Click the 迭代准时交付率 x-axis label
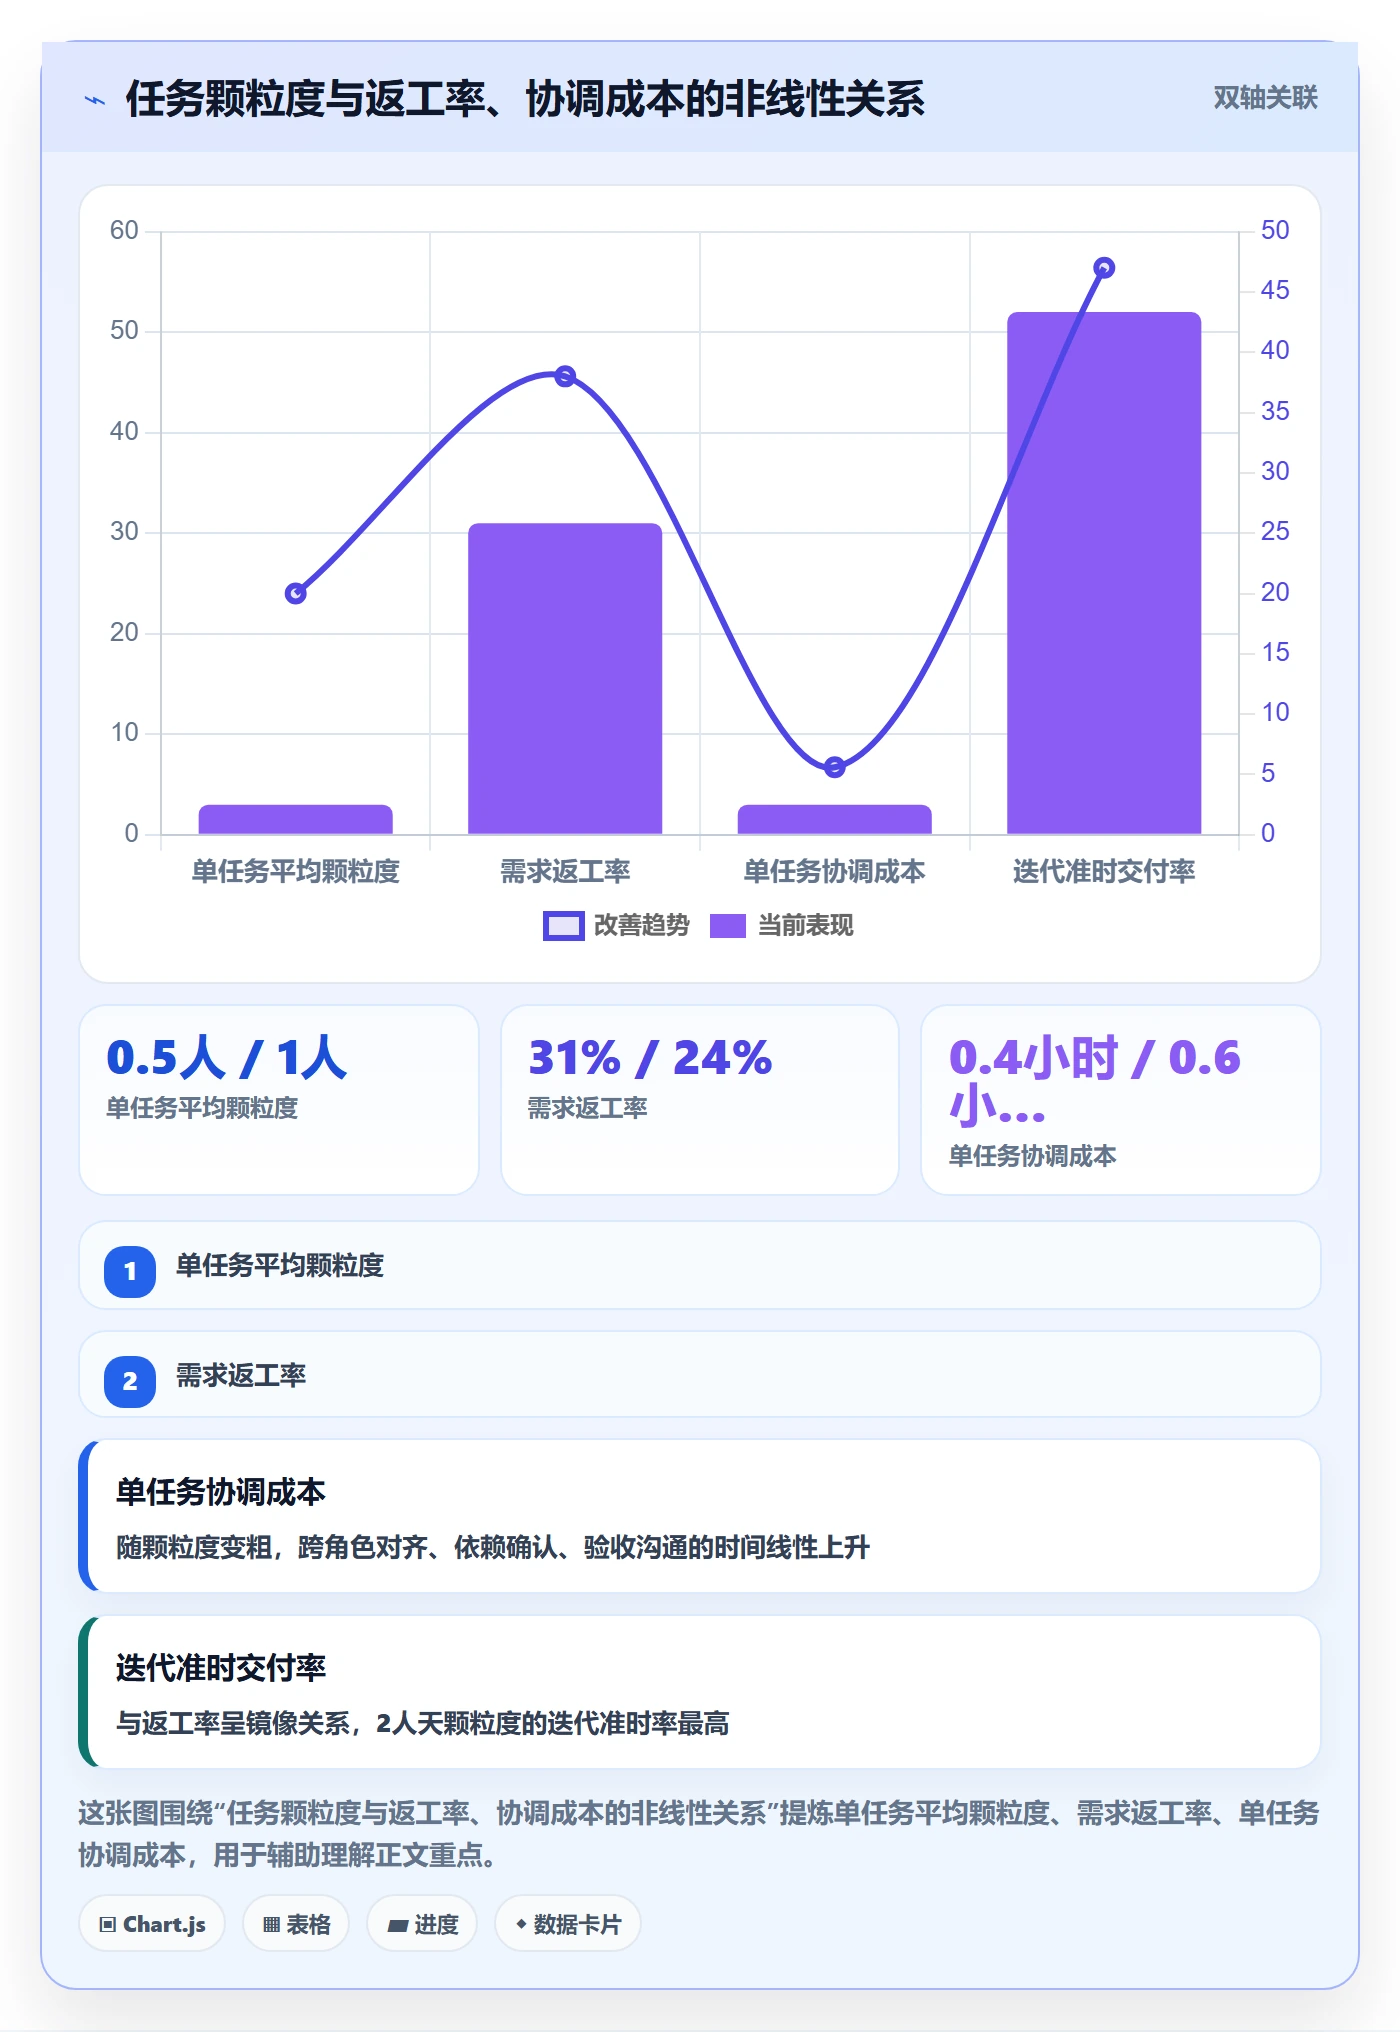 click(x=1104, y=872)
